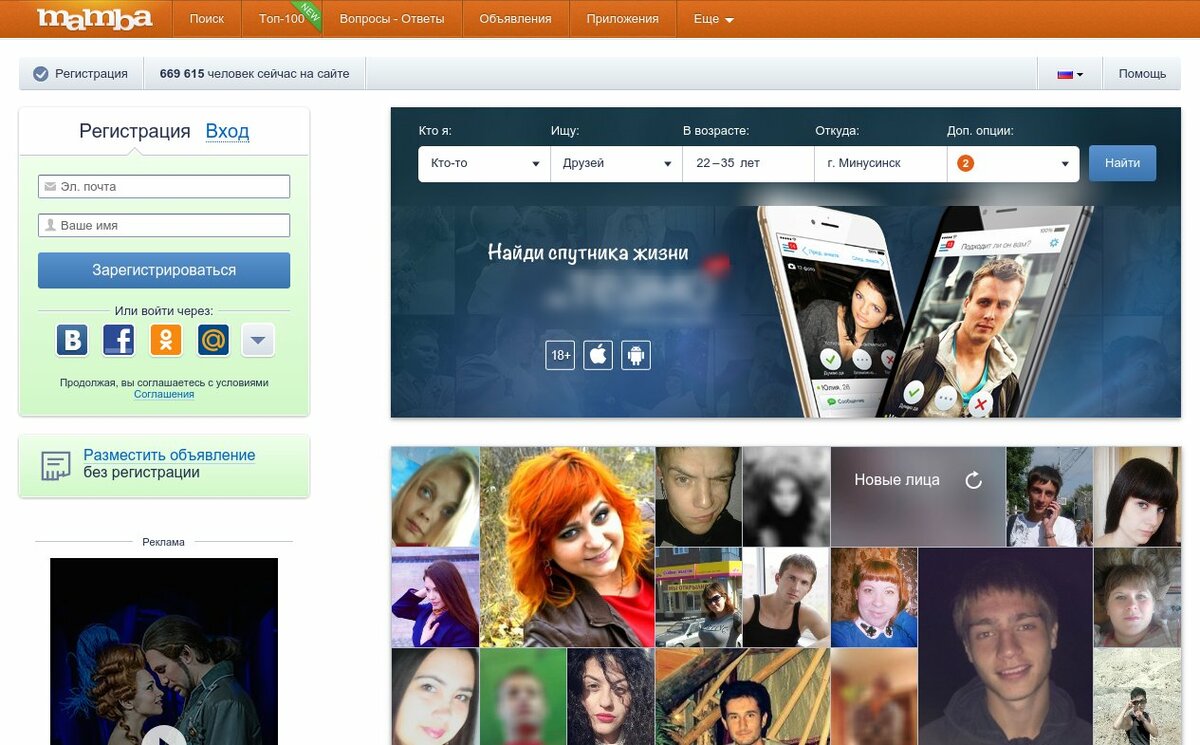Open the Топ-100 menu item
The image size is (1200, 745).
281,19
